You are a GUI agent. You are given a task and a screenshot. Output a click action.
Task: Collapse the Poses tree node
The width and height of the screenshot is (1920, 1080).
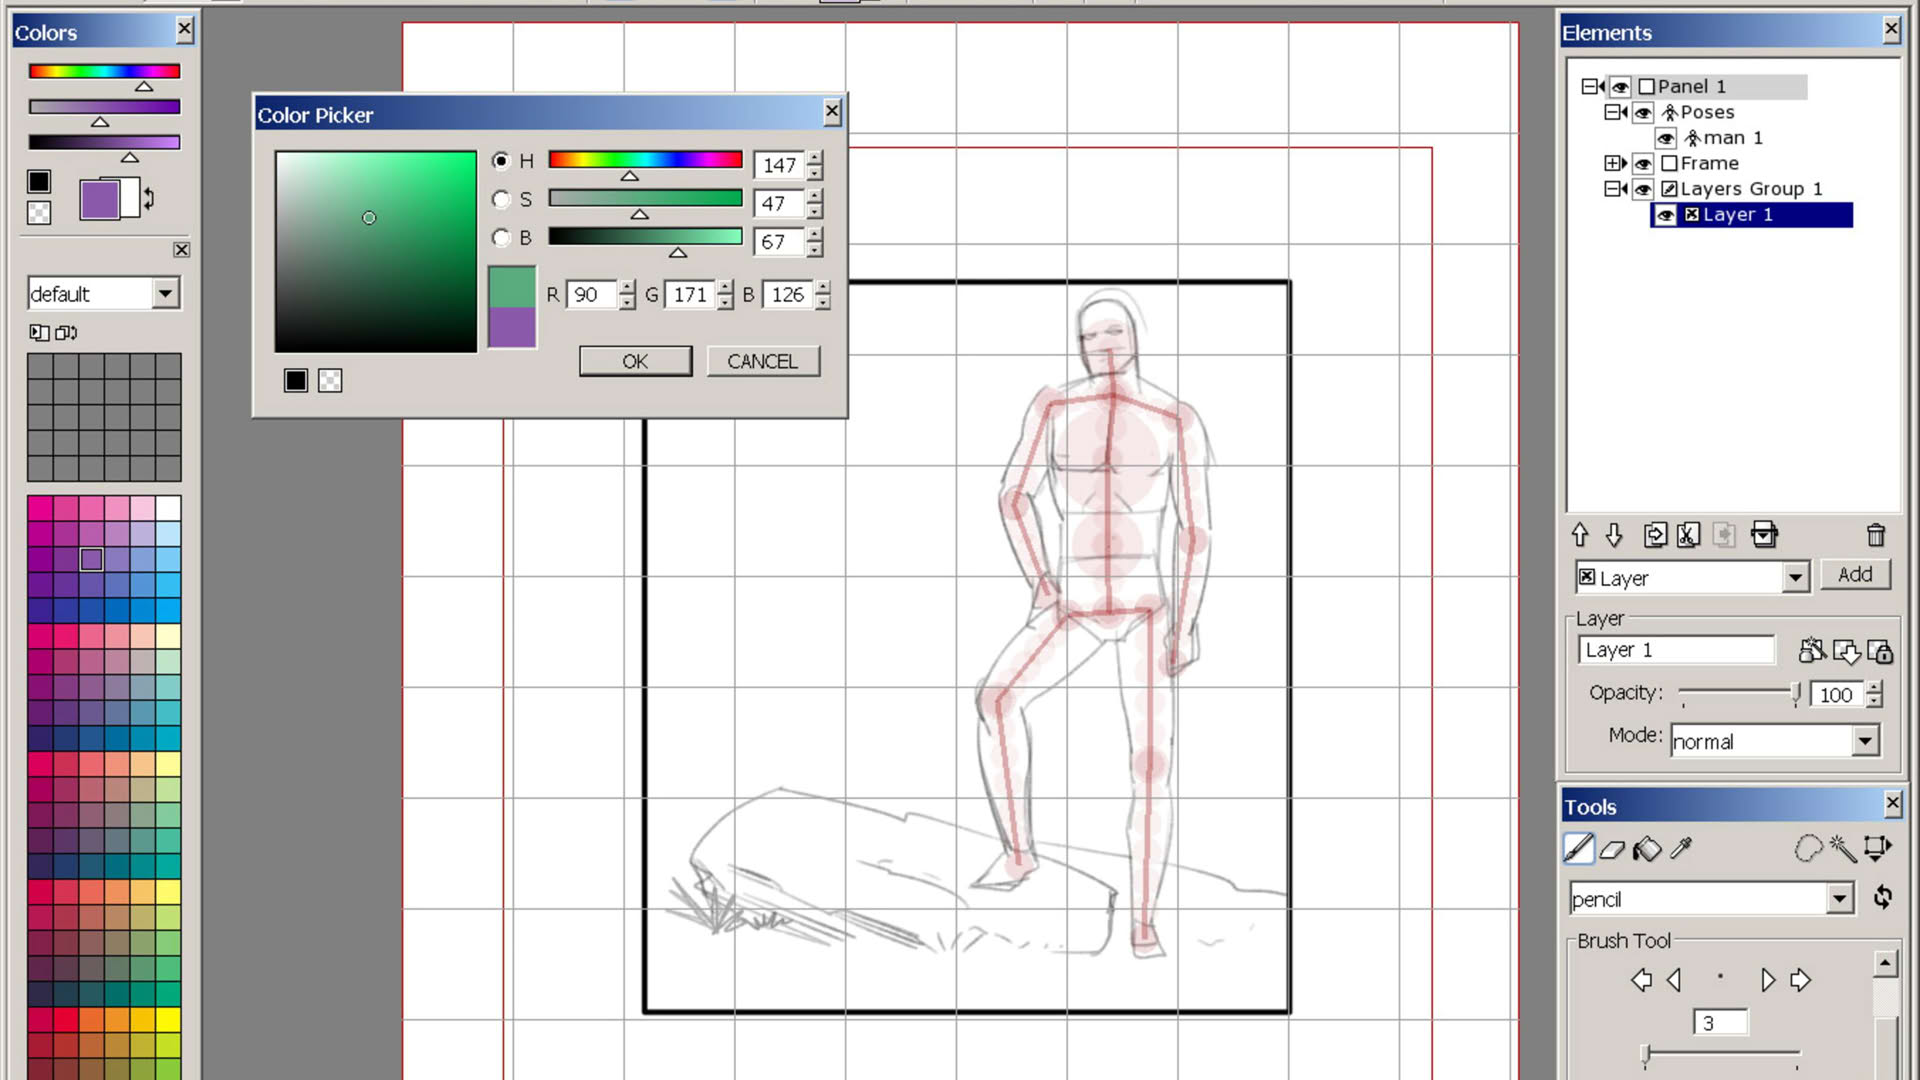click(x=1612, y=112)
